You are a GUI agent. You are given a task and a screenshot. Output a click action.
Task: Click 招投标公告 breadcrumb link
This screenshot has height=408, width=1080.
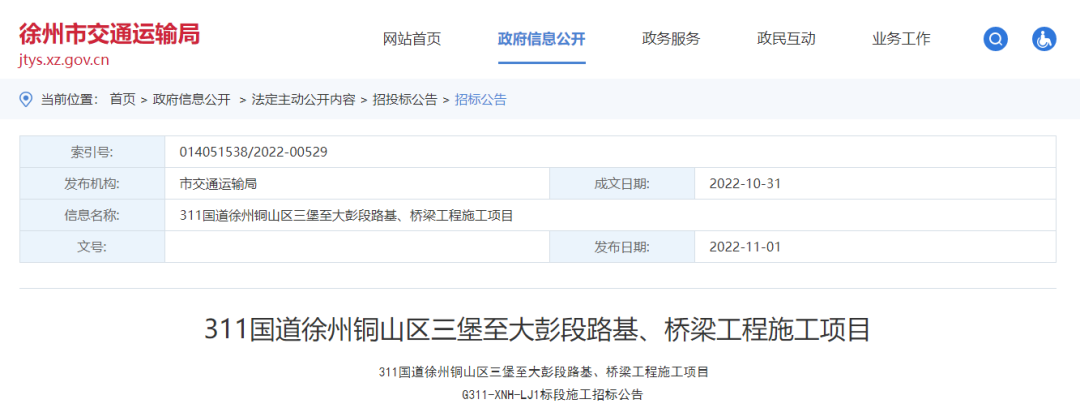[405, 99]
